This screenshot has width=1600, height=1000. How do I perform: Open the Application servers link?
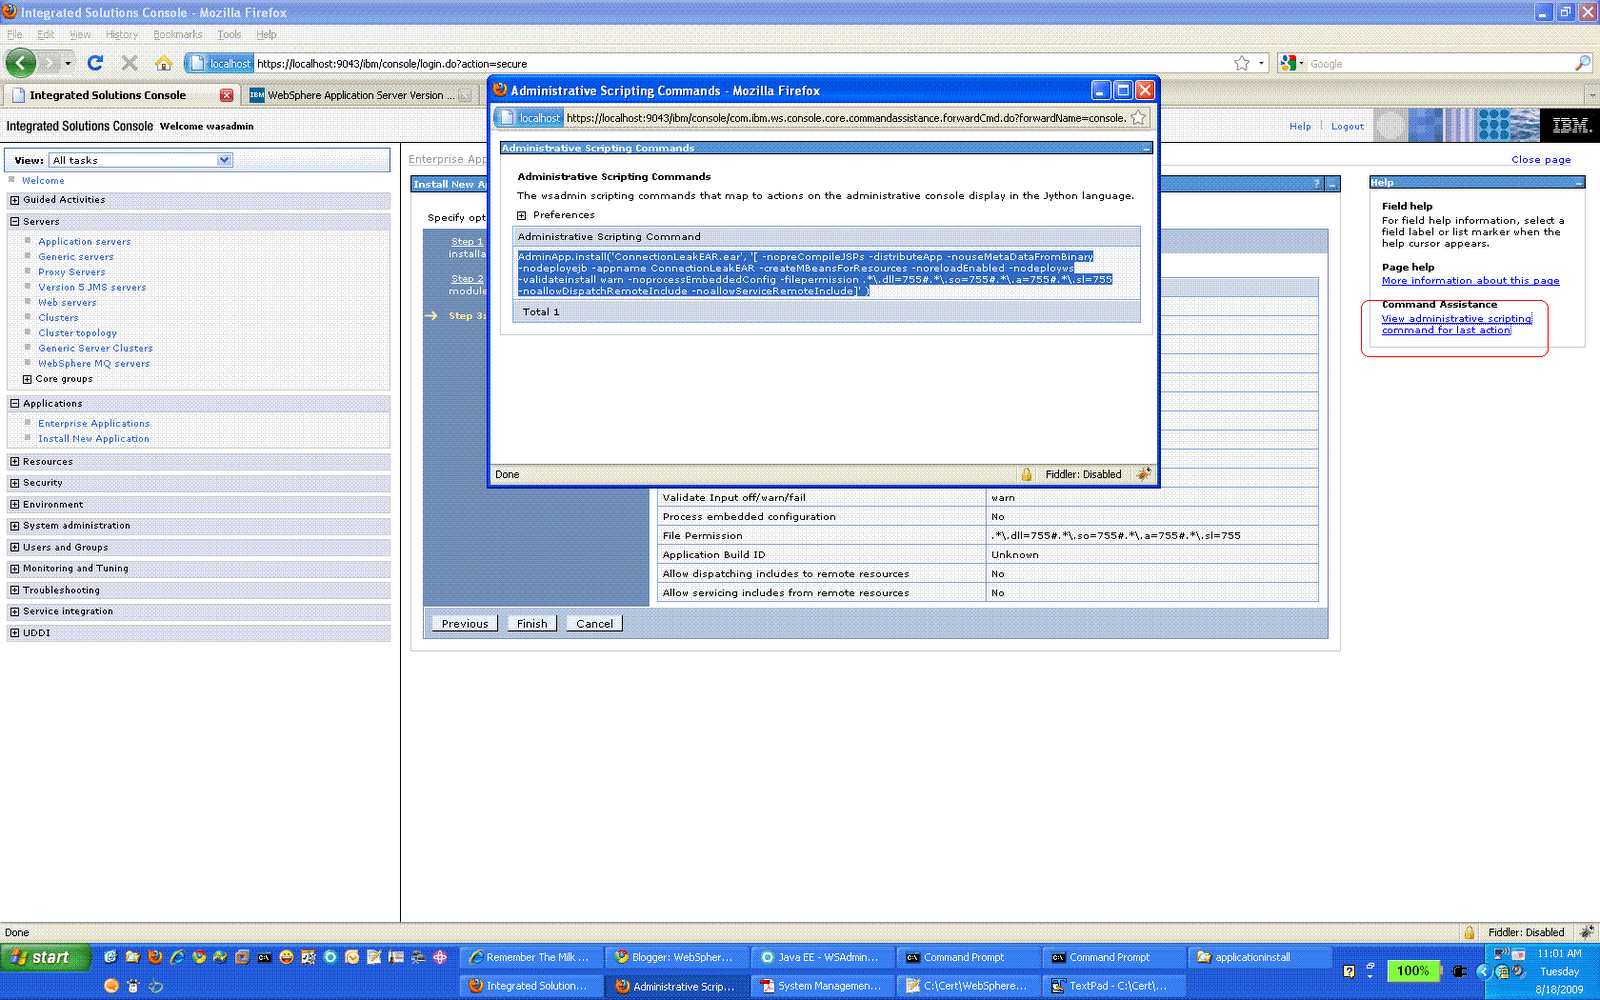click(x=84, y=241)
